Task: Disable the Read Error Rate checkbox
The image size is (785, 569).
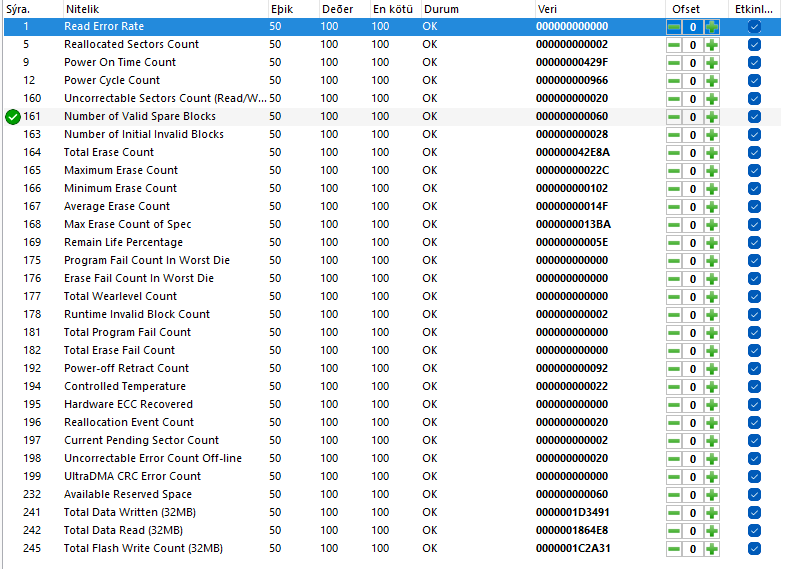Action: (754, 27)
